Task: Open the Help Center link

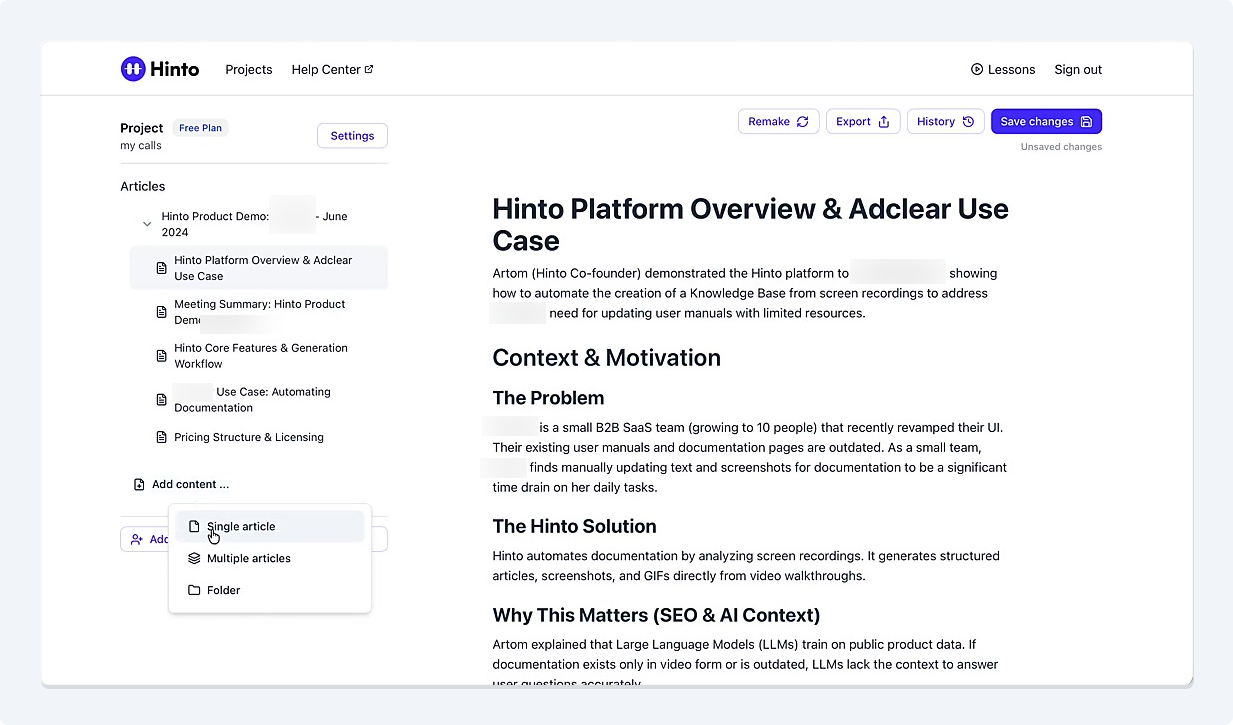Action: click(332, 69)
